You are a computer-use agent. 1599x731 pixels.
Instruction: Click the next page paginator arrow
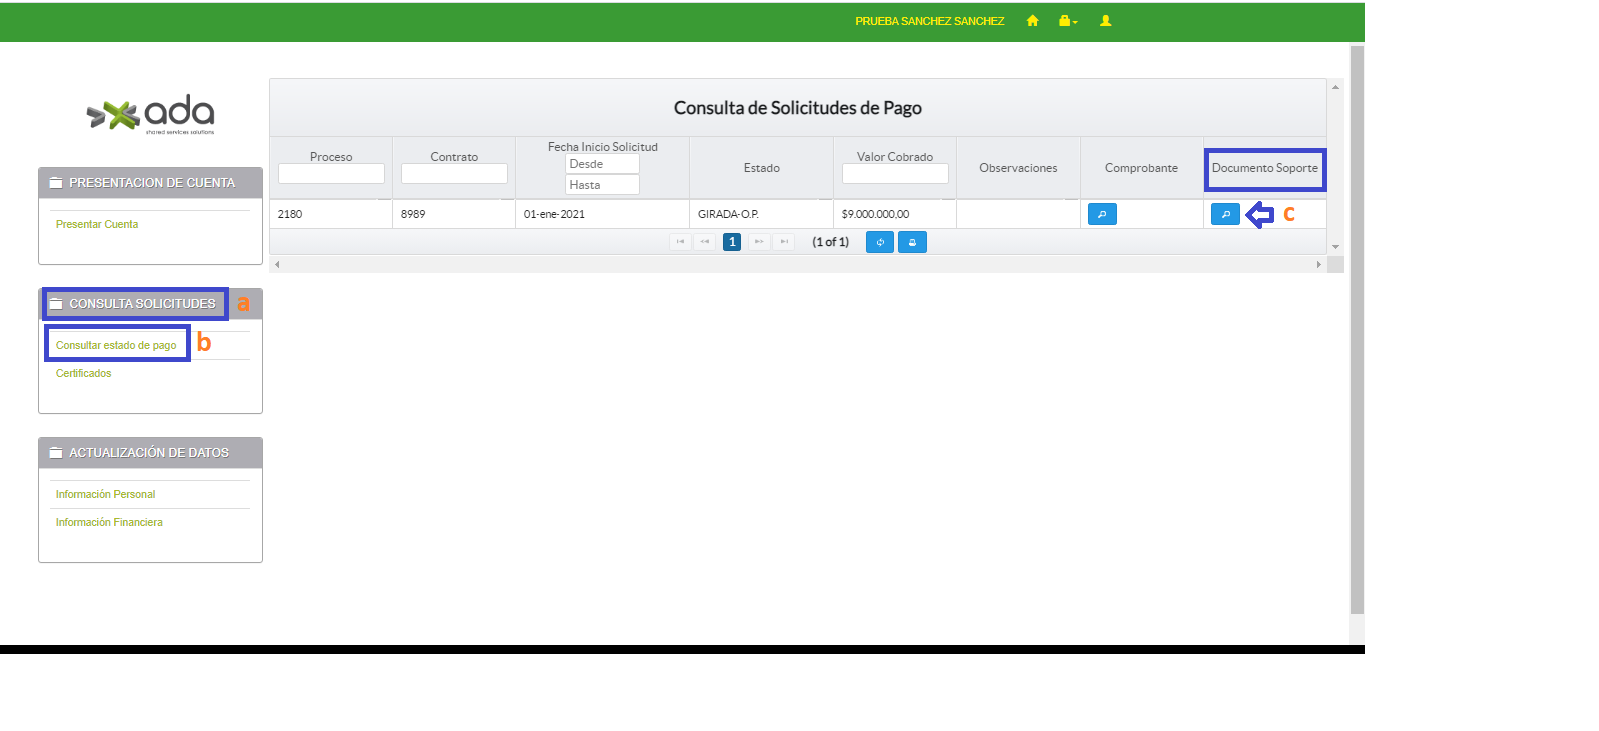click(x=759, y=242)
